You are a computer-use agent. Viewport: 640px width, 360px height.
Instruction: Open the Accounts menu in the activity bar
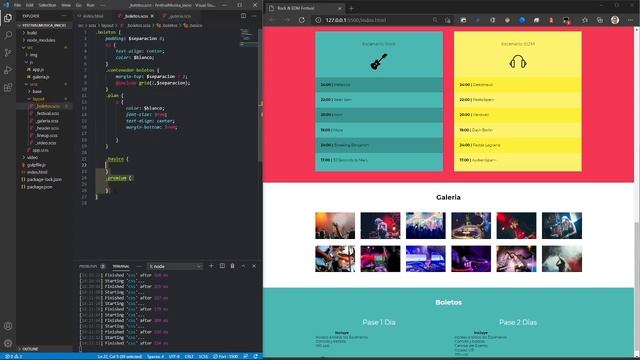tap(8, 326)
